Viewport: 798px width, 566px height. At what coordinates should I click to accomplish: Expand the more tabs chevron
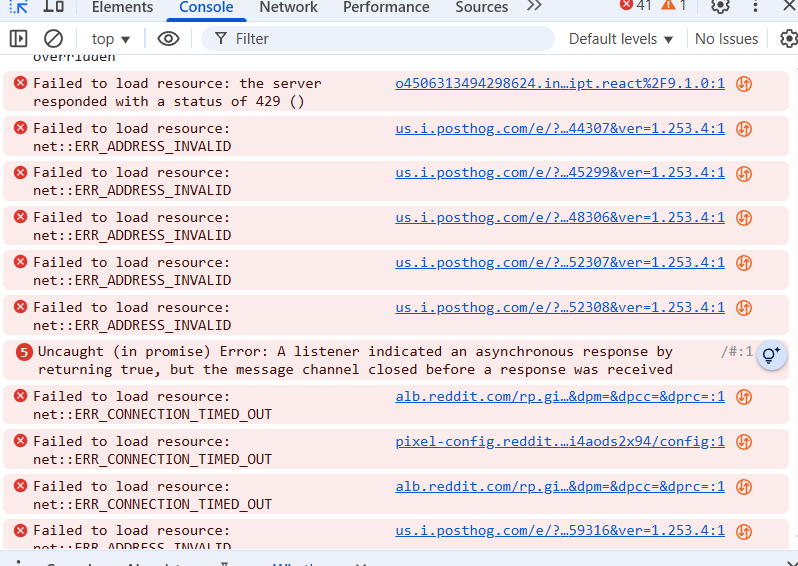[x=534, y=6]
